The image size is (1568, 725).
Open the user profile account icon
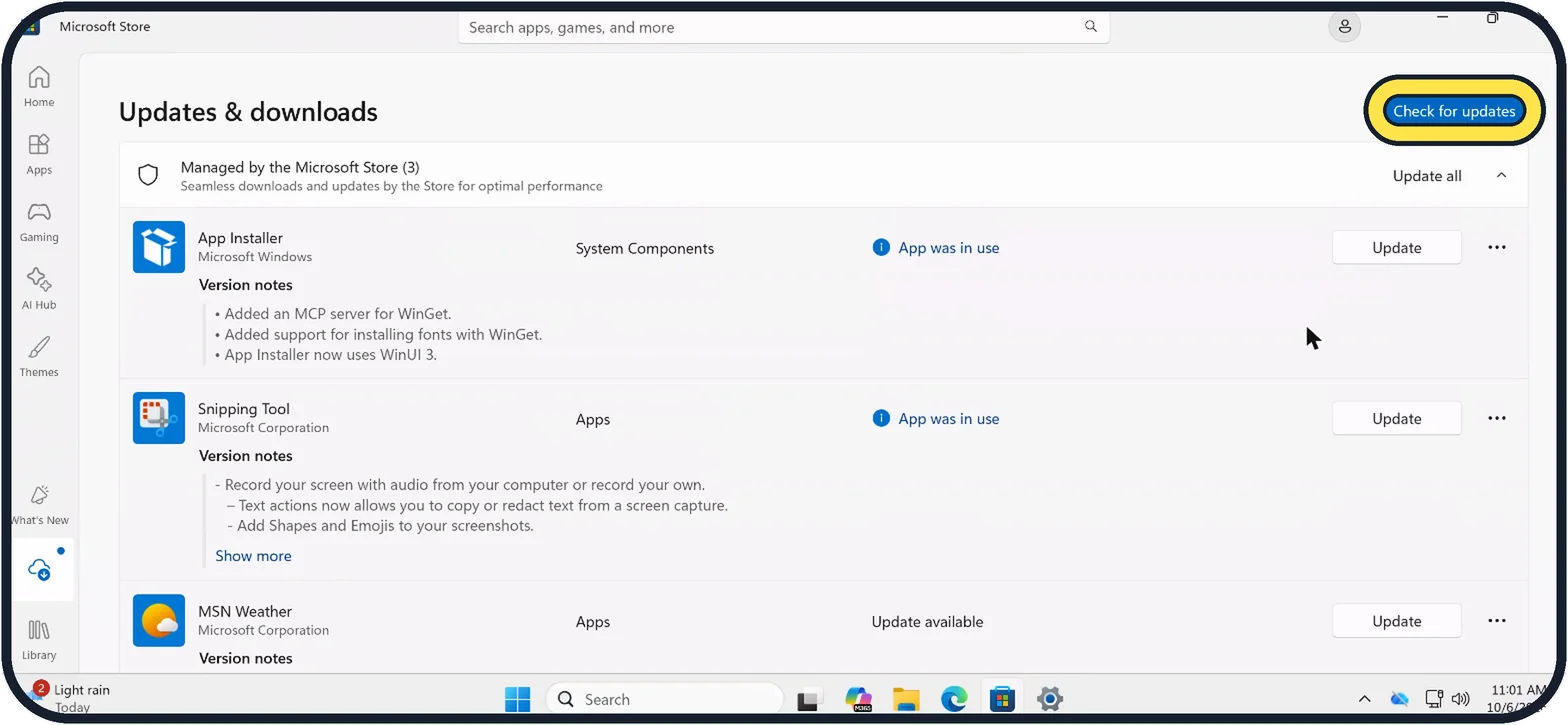1345,27
